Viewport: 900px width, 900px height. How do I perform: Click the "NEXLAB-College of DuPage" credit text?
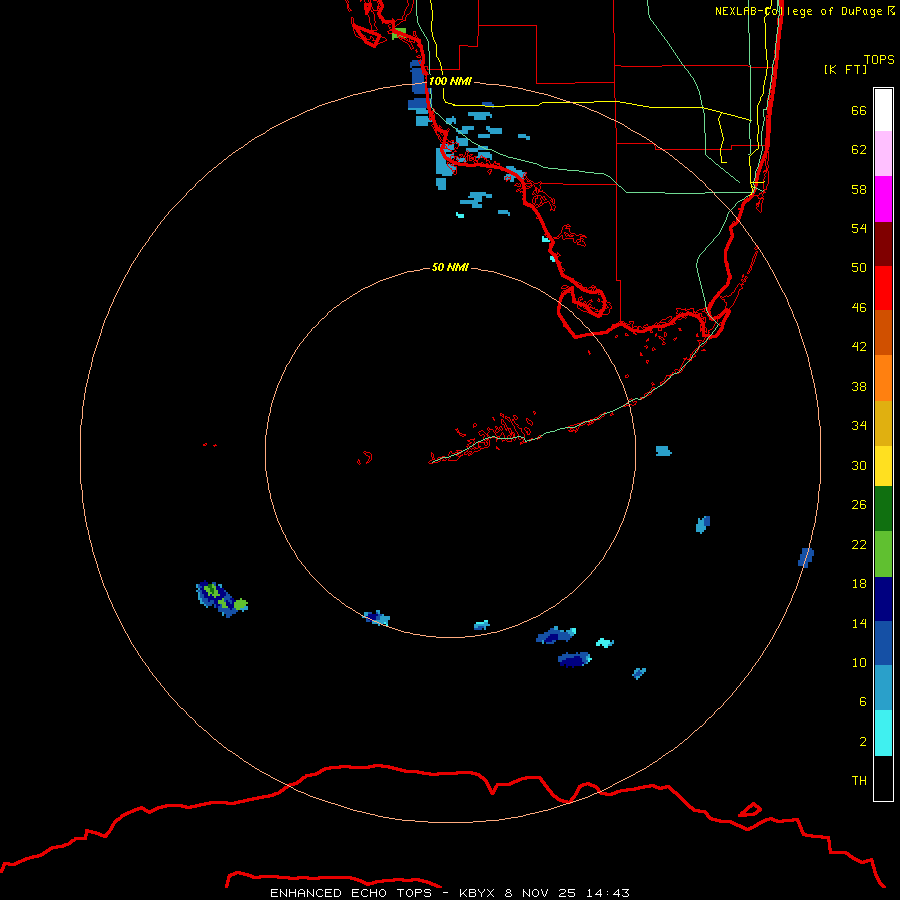tap(800, 11)
